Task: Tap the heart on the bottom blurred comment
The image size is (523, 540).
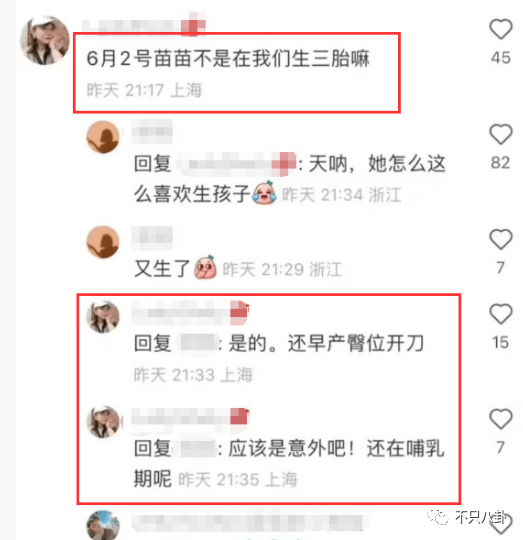Action: 501,524
